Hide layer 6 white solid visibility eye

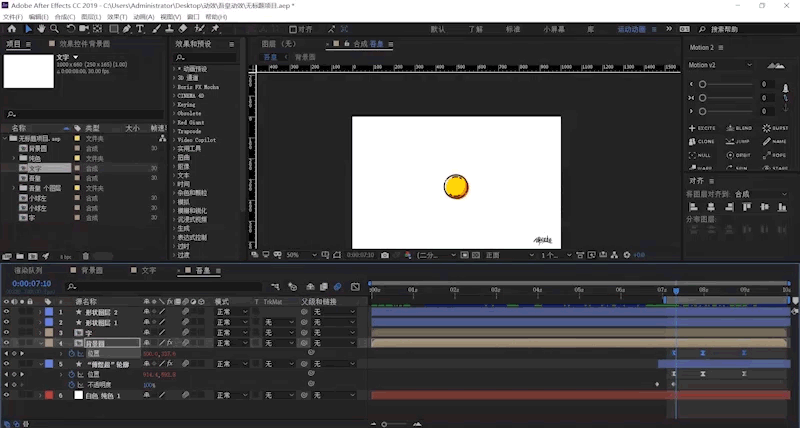(x=7, y=396)
